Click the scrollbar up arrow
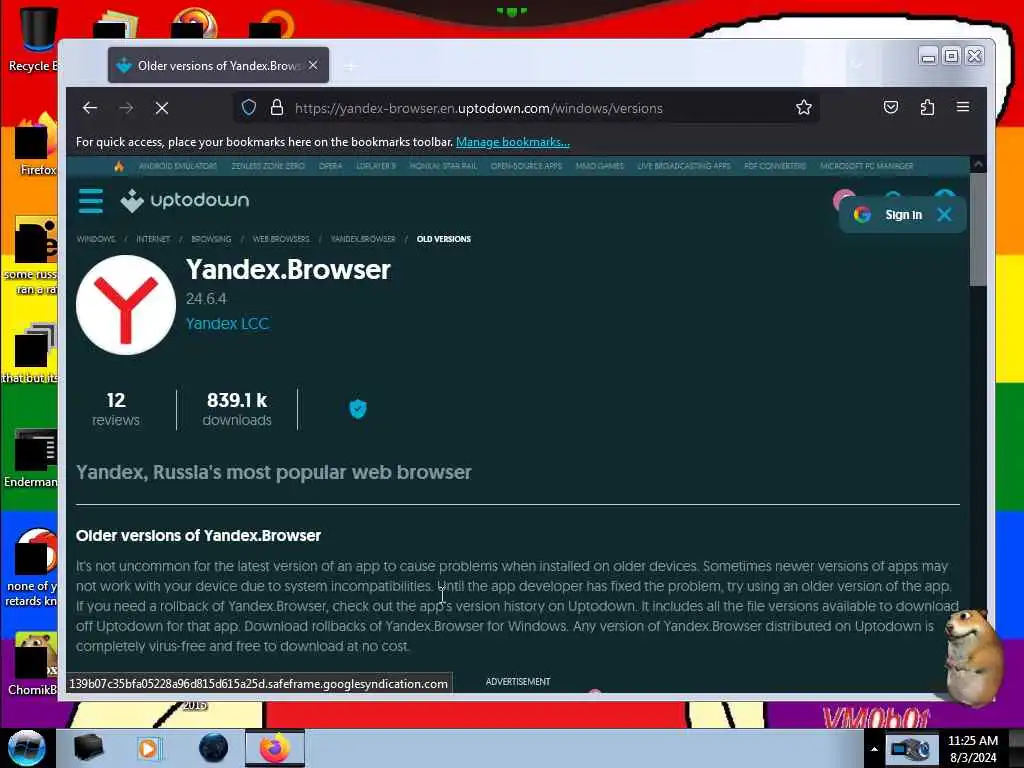Viewport: 1024px width, 768px height. (x=978, y=165)
